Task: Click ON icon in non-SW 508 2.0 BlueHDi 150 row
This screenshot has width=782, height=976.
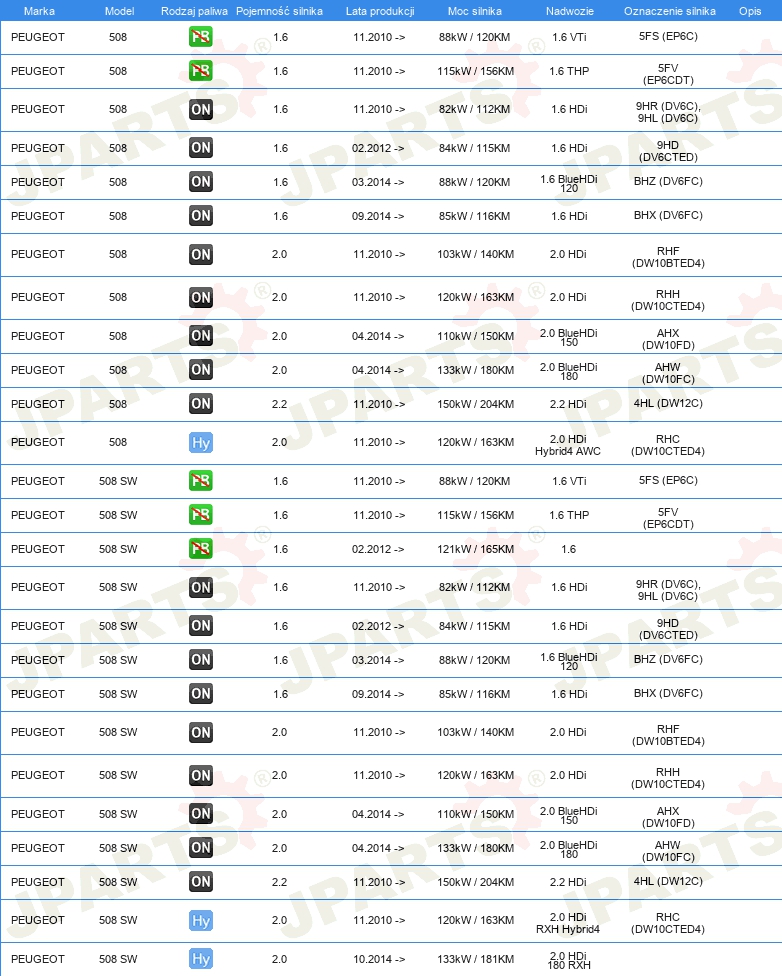Action: pos(200,336)
